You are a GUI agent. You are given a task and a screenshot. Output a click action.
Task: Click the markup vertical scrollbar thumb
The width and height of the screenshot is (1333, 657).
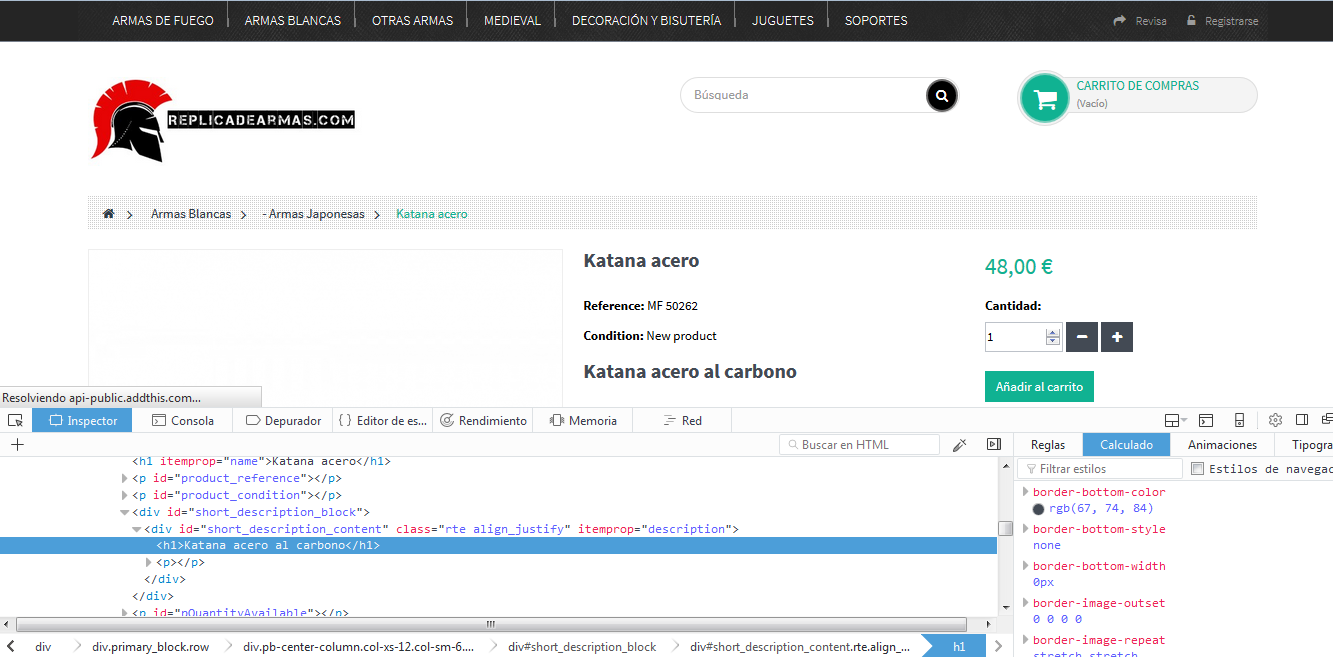[x=1005, y=529]
